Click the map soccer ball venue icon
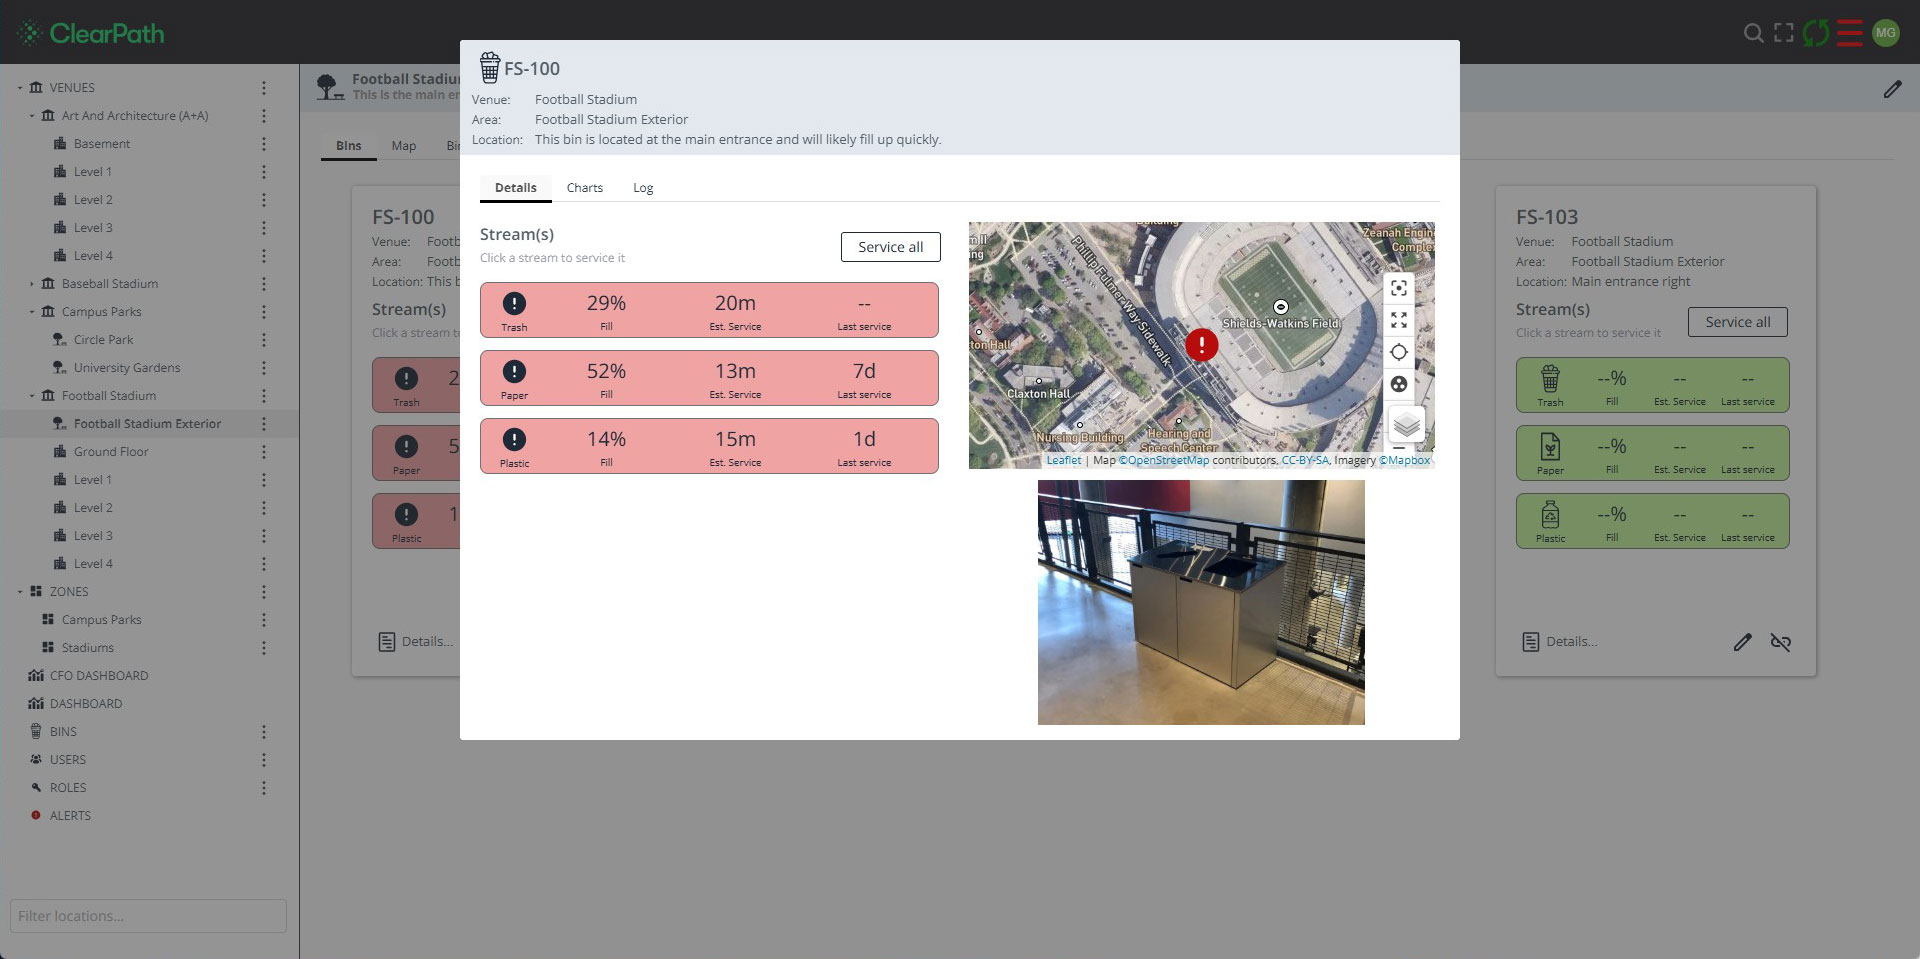The image size is (1920, 959). point(1399,384)
